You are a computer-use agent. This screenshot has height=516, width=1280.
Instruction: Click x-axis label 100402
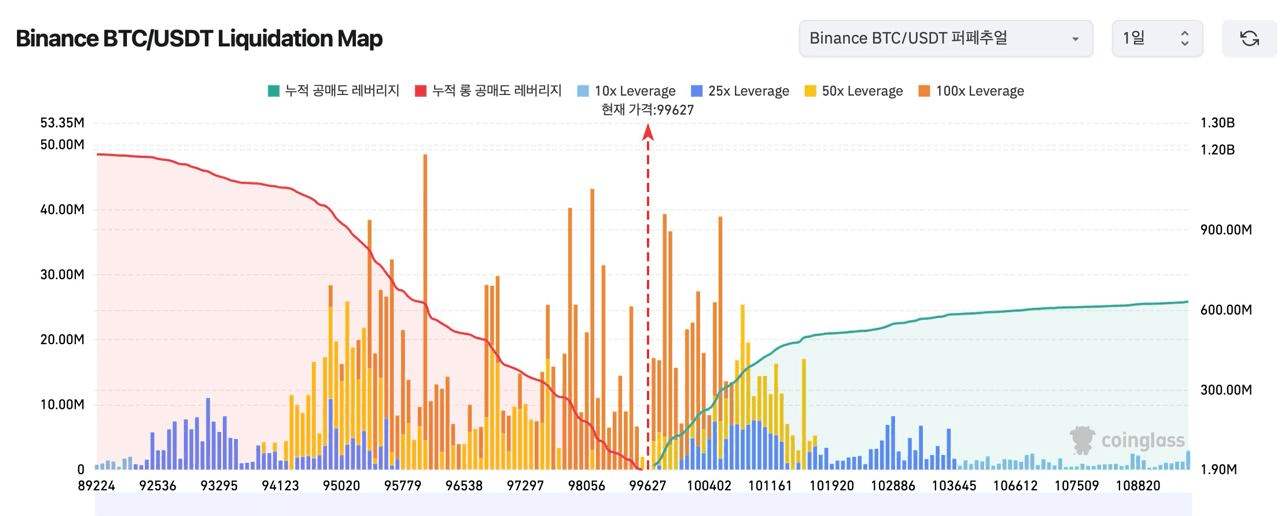click(709, 486)
